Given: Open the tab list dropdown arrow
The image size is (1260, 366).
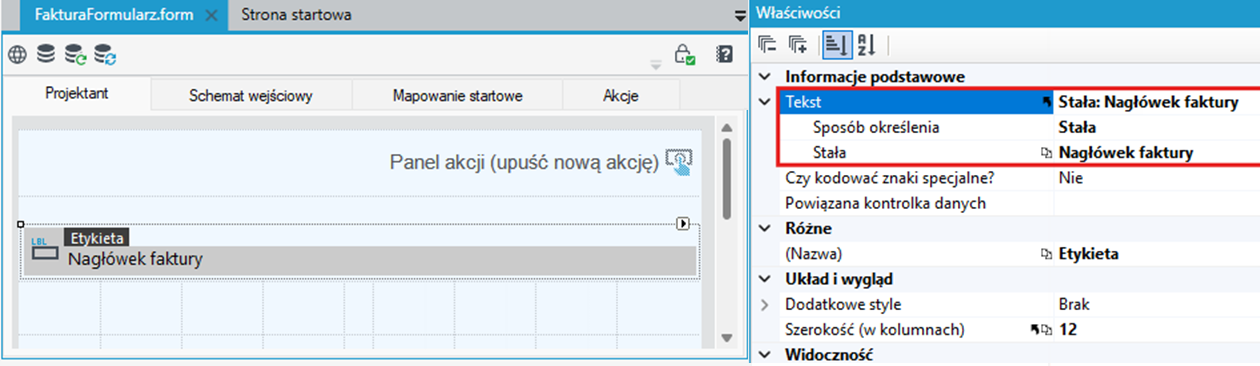Looking at the screenshot, I should click(740, 15).
